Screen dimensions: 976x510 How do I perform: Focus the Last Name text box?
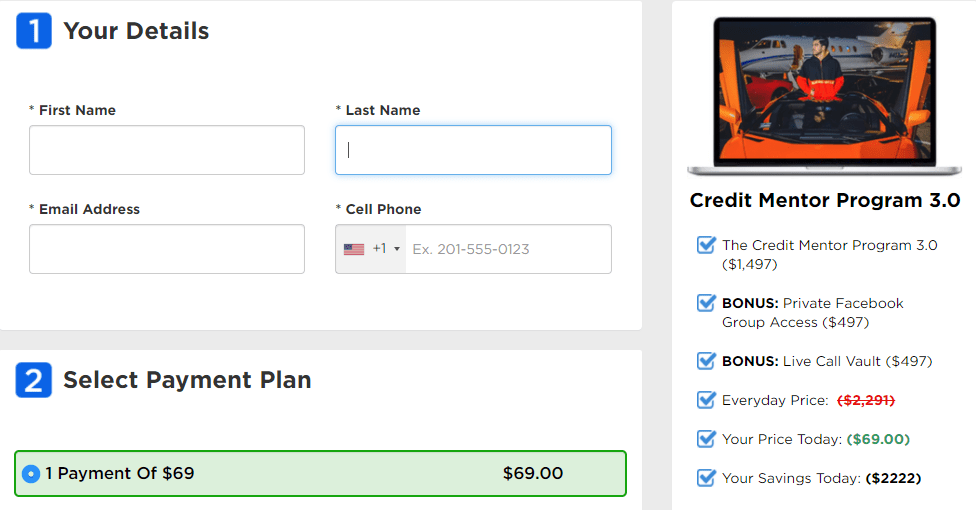(x=473, y=150)
